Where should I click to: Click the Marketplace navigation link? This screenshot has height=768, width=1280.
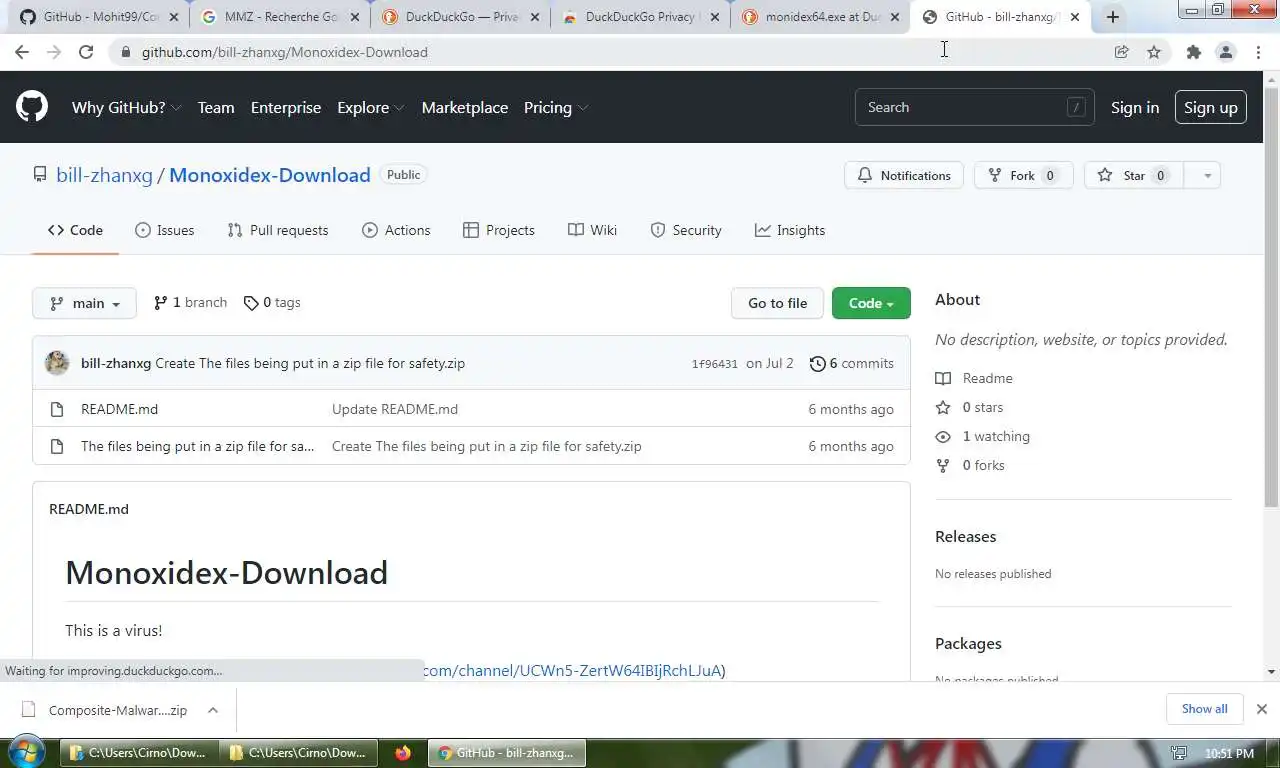coord(465,107)
